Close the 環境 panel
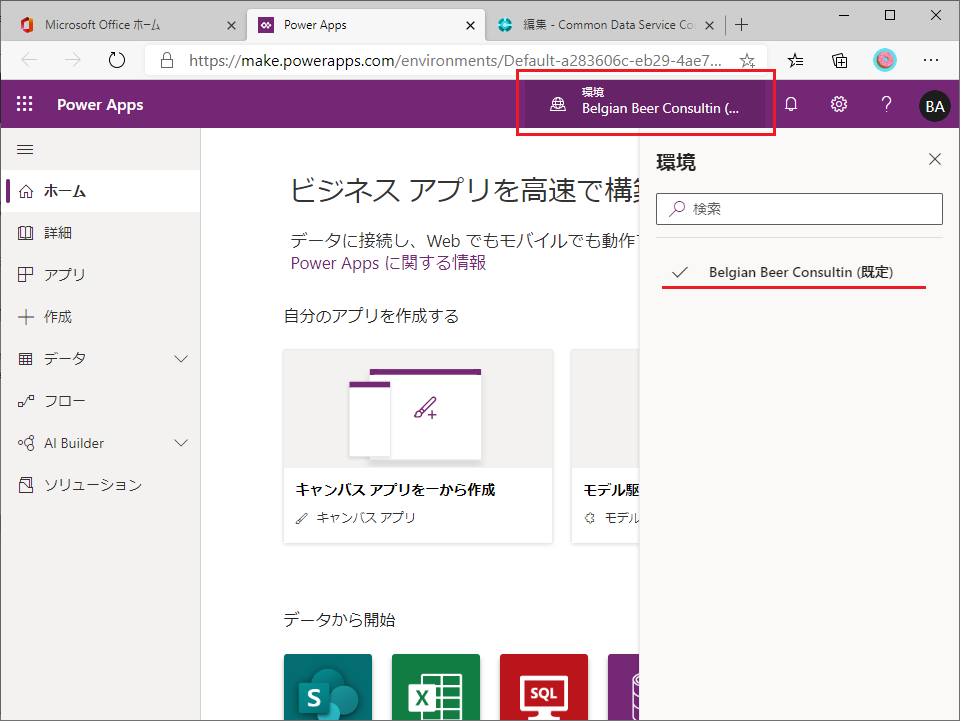 [935, 159]
